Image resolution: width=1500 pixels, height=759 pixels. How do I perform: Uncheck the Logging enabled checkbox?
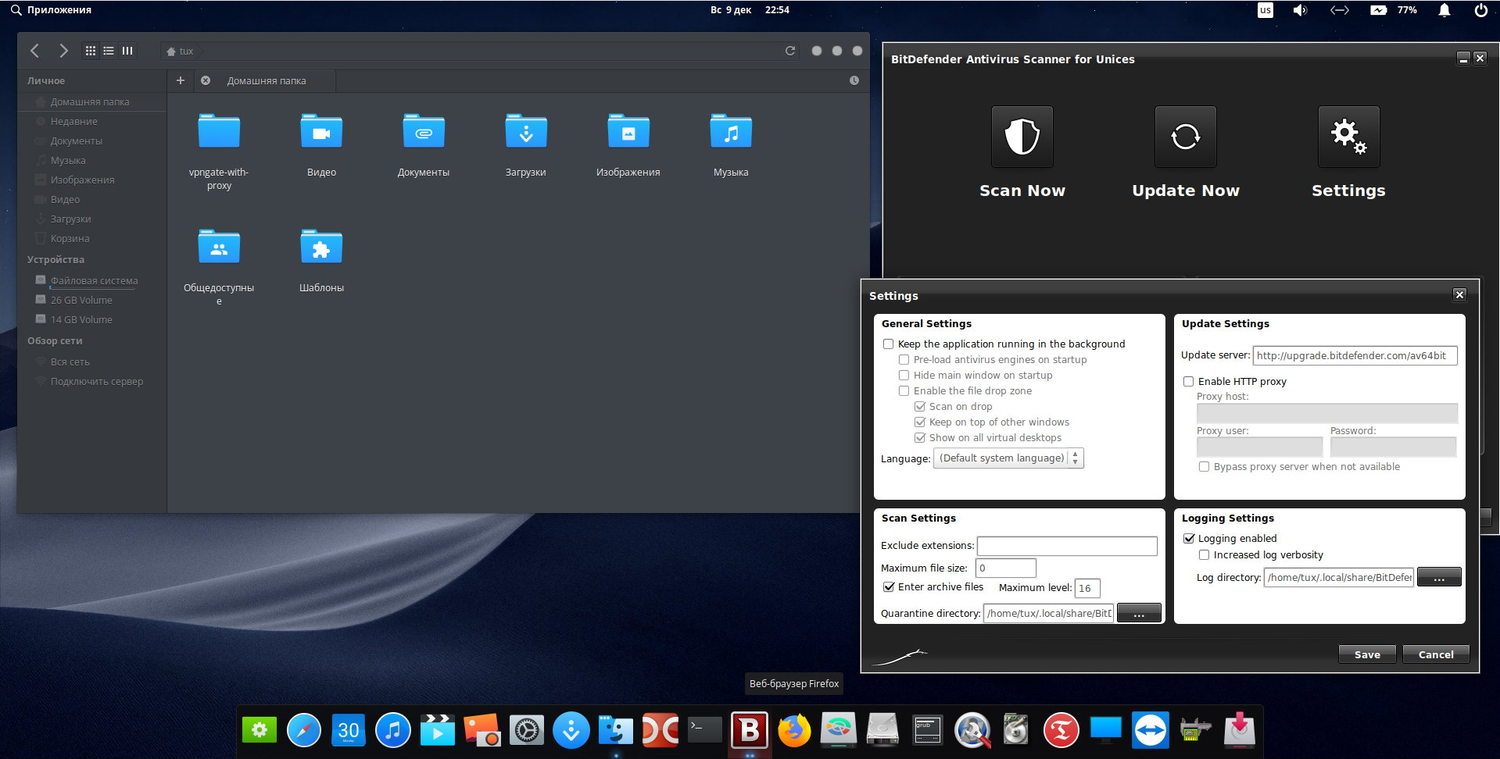(1189, 538)
